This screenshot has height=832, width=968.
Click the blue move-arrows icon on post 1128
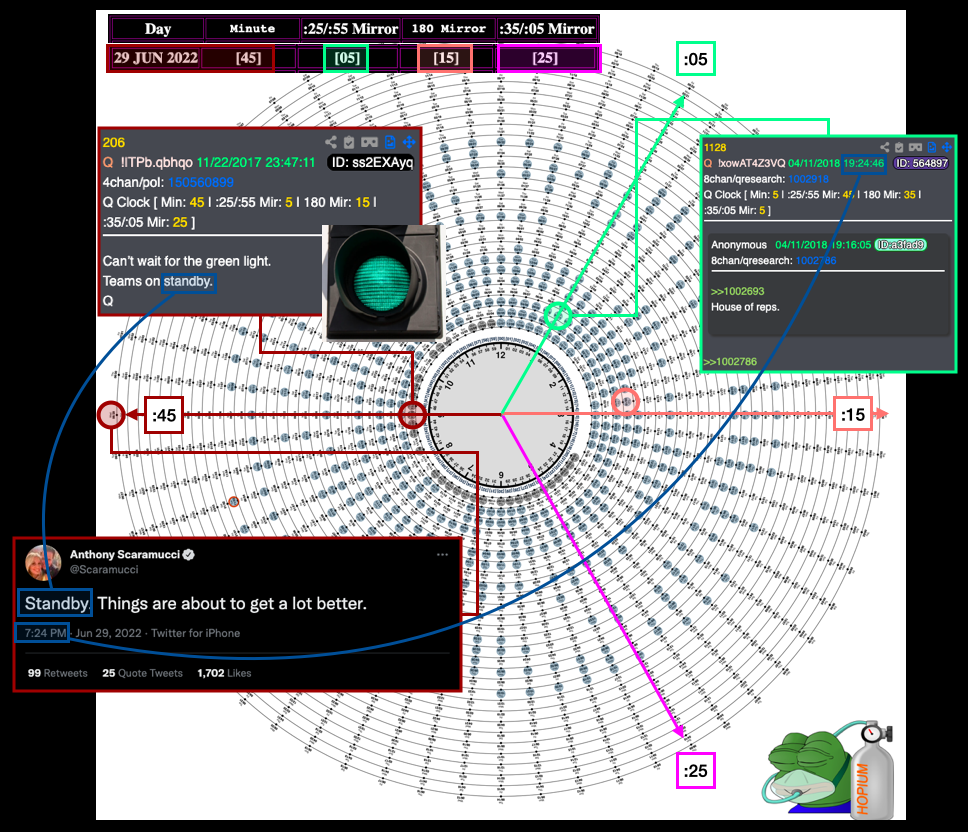coord(946,147)
